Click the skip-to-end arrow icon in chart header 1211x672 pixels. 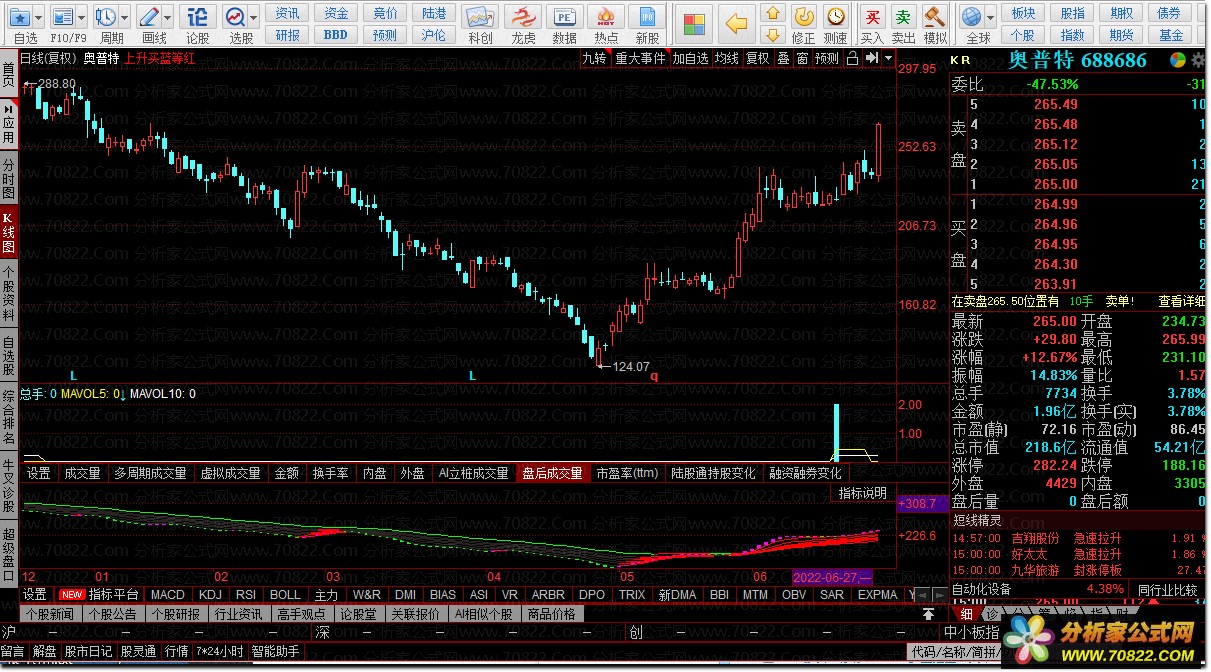click(872, 58)
